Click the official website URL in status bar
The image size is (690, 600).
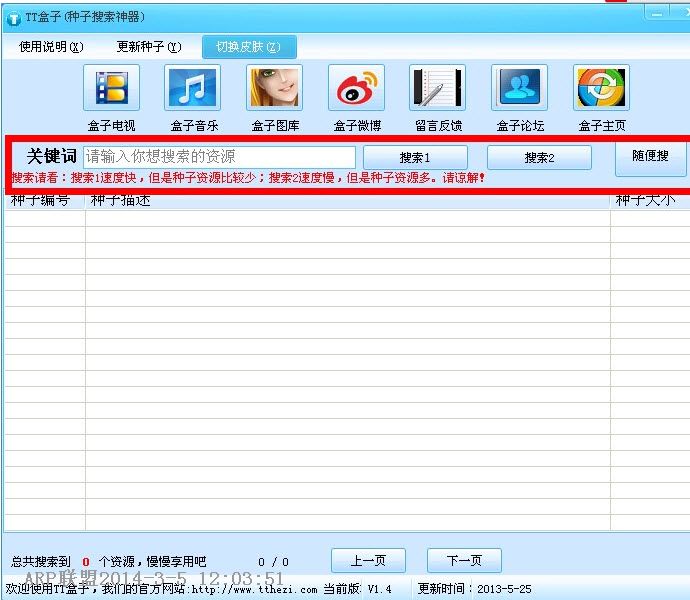coord(254,589)
